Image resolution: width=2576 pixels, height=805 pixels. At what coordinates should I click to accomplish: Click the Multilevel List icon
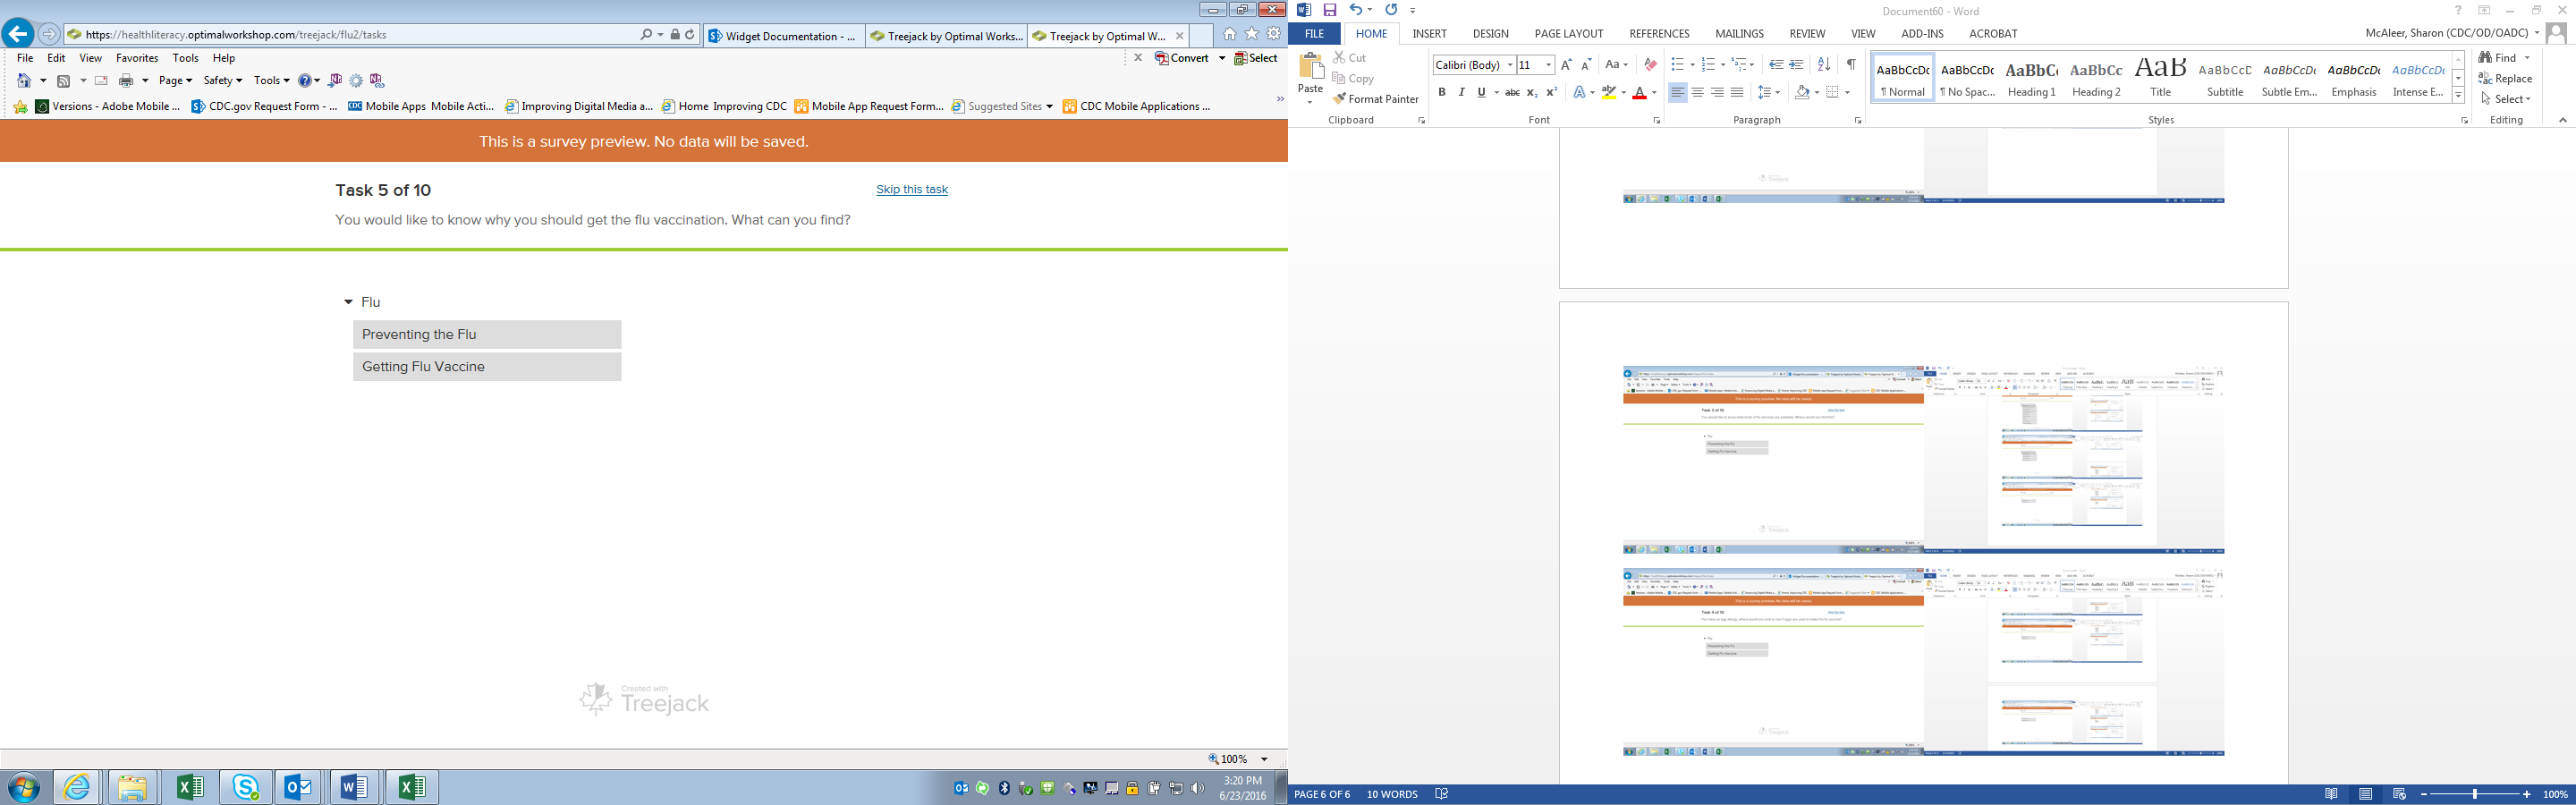[x=1741, y=65]
